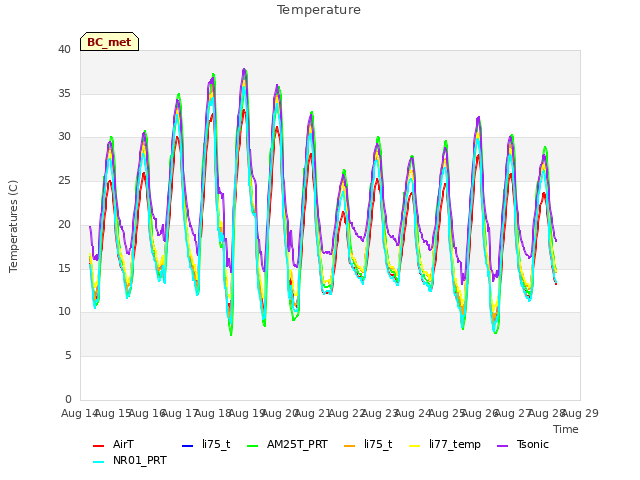The height and width of the screenshot is (480, 640).
Task: Click the 5 y-axis tick label
Action: [68, 356]
